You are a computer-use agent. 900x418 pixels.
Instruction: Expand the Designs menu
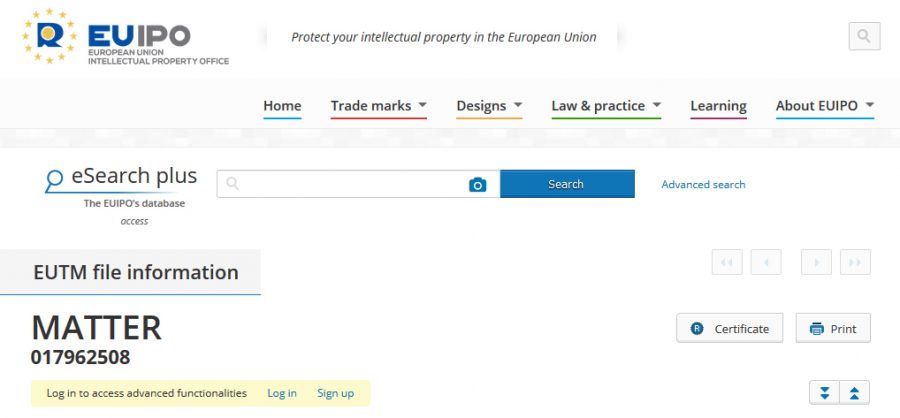489,106
